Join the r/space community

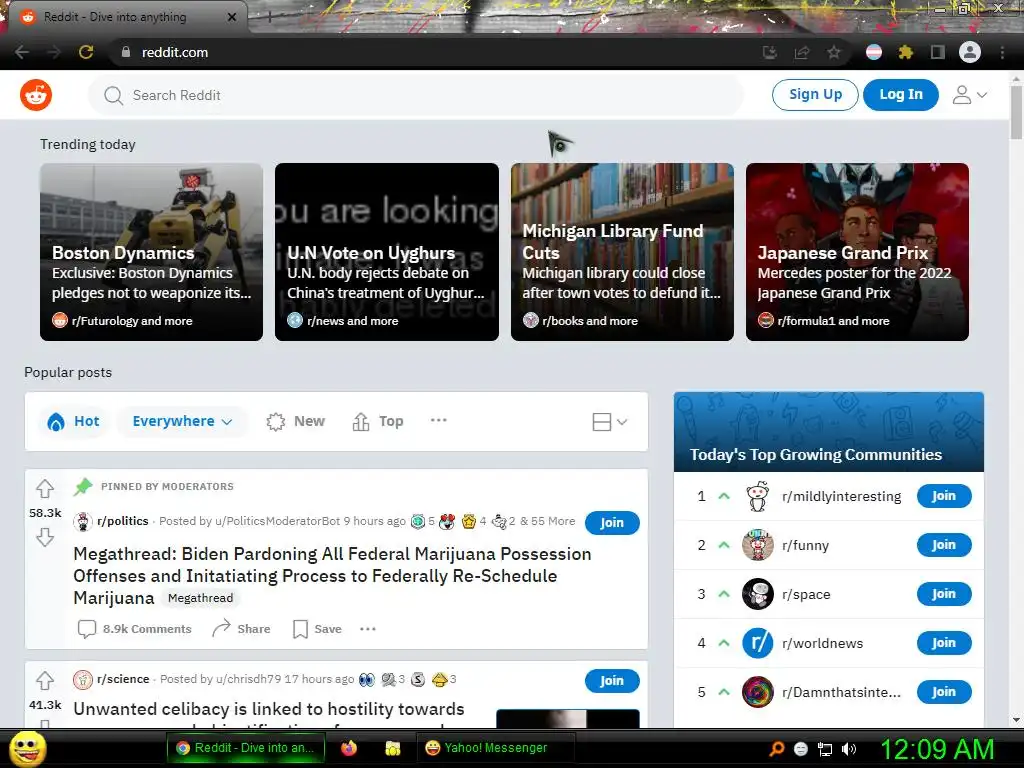[944, 594]
